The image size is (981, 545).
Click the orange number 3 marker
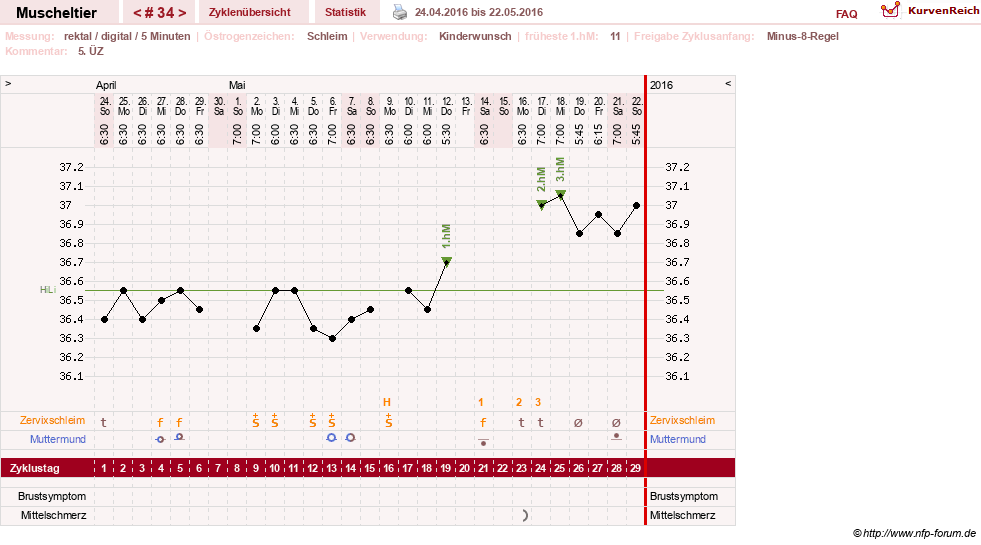537,402
